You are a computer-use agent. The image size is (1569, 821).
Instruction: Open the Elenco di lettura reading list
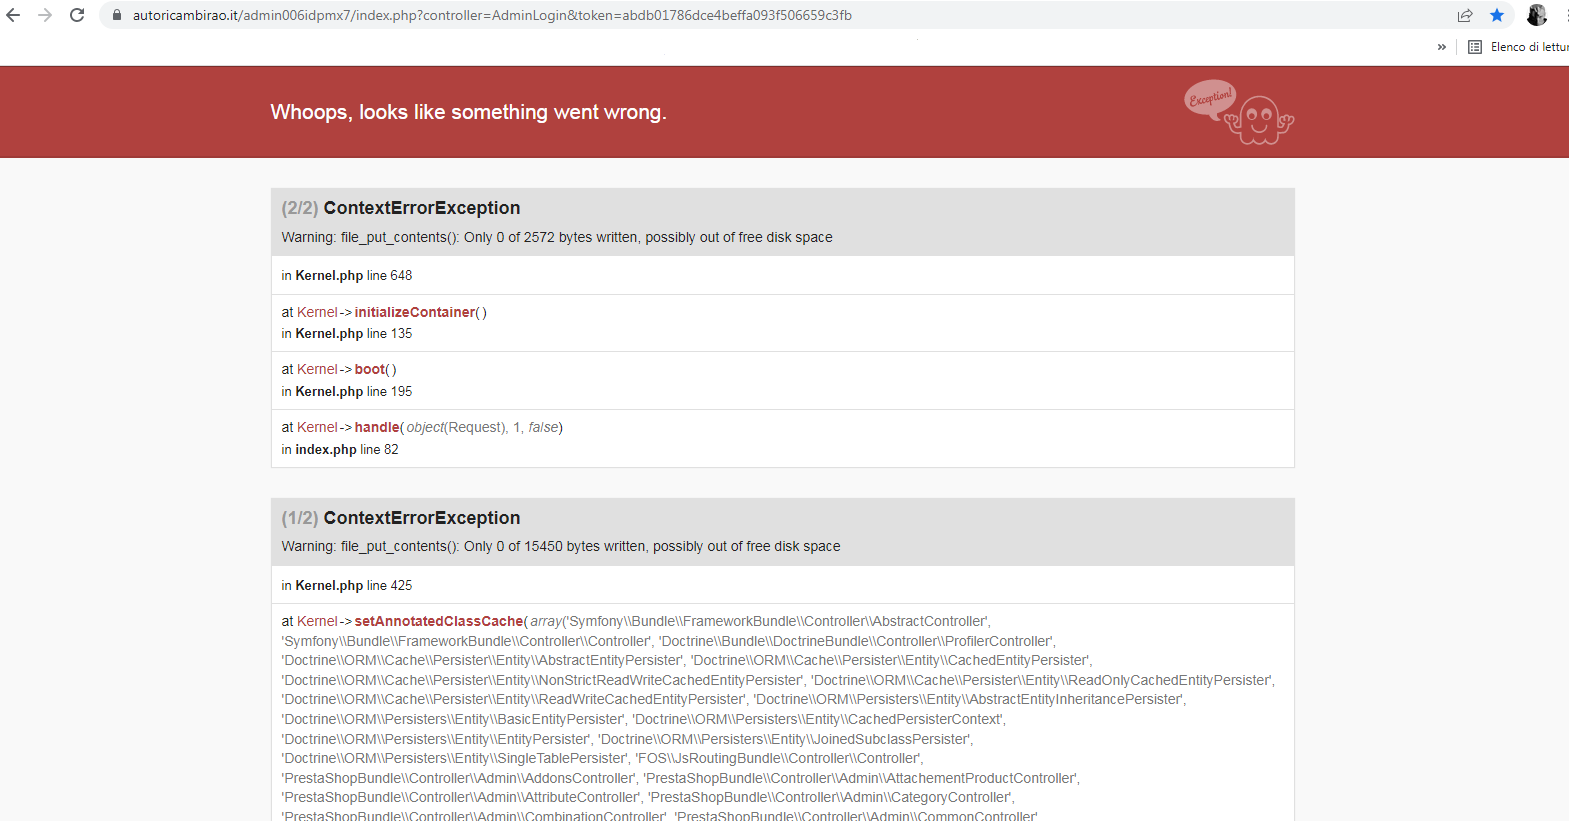(1518, 47)
